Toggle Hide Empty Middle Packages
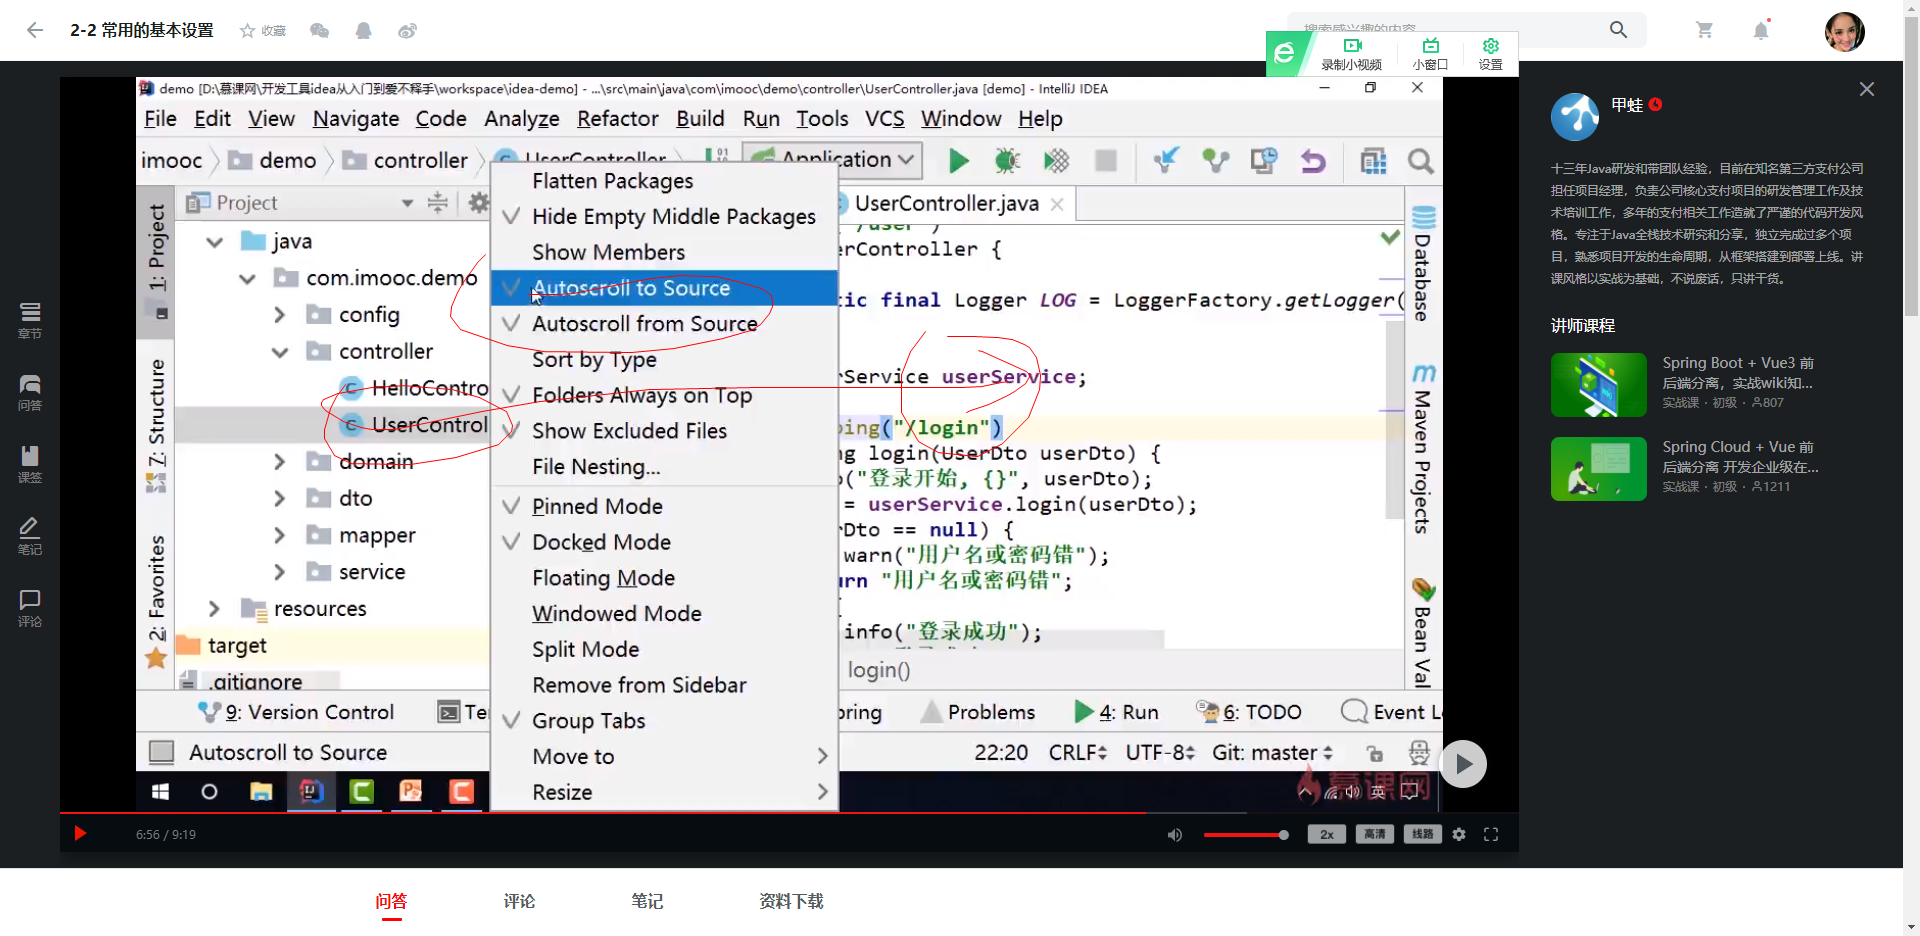 pos(664,217)
